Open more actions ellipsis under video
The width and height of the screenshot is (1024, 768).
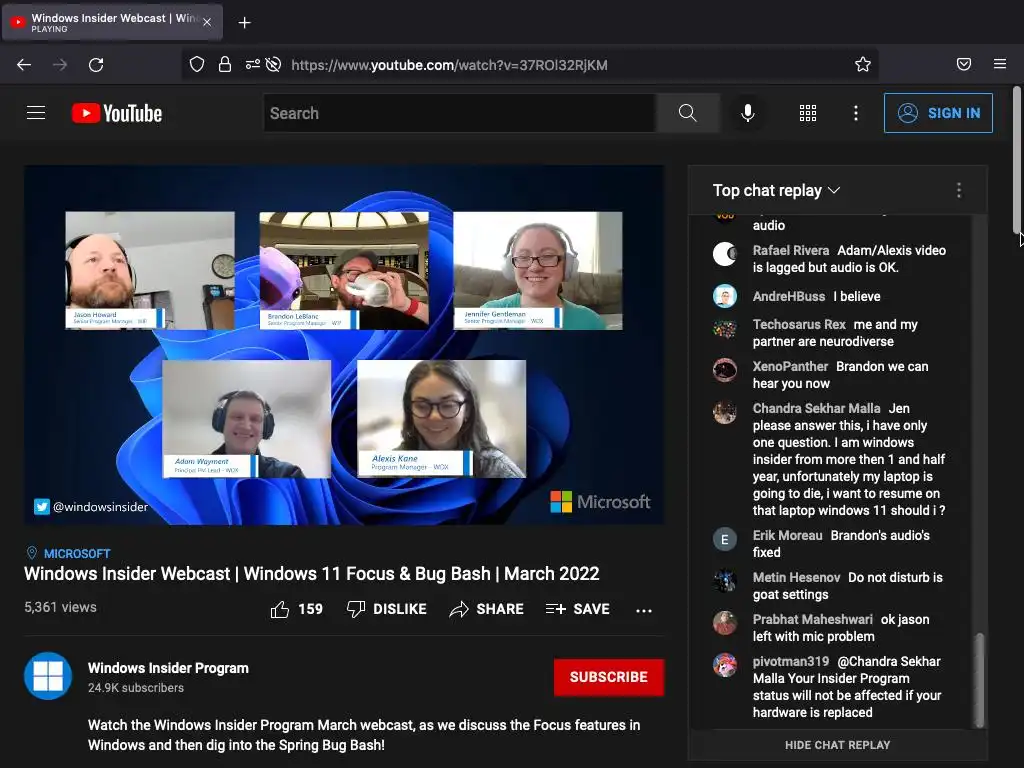(644, 610)
